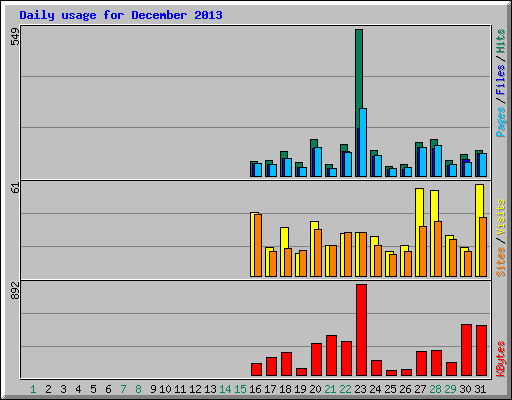The width and height of the screenshot is (512, 400).
Task: Click the red KBytes bar for day 18
Action: point(286,364)
